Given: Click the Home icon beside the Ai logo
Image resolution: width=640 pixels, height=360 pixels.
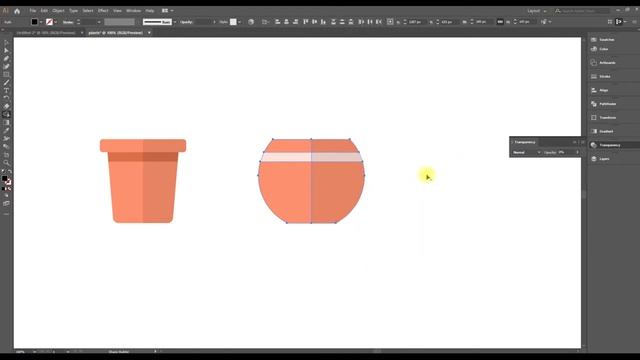Looking at the screenshot, I should pos(17,11).
